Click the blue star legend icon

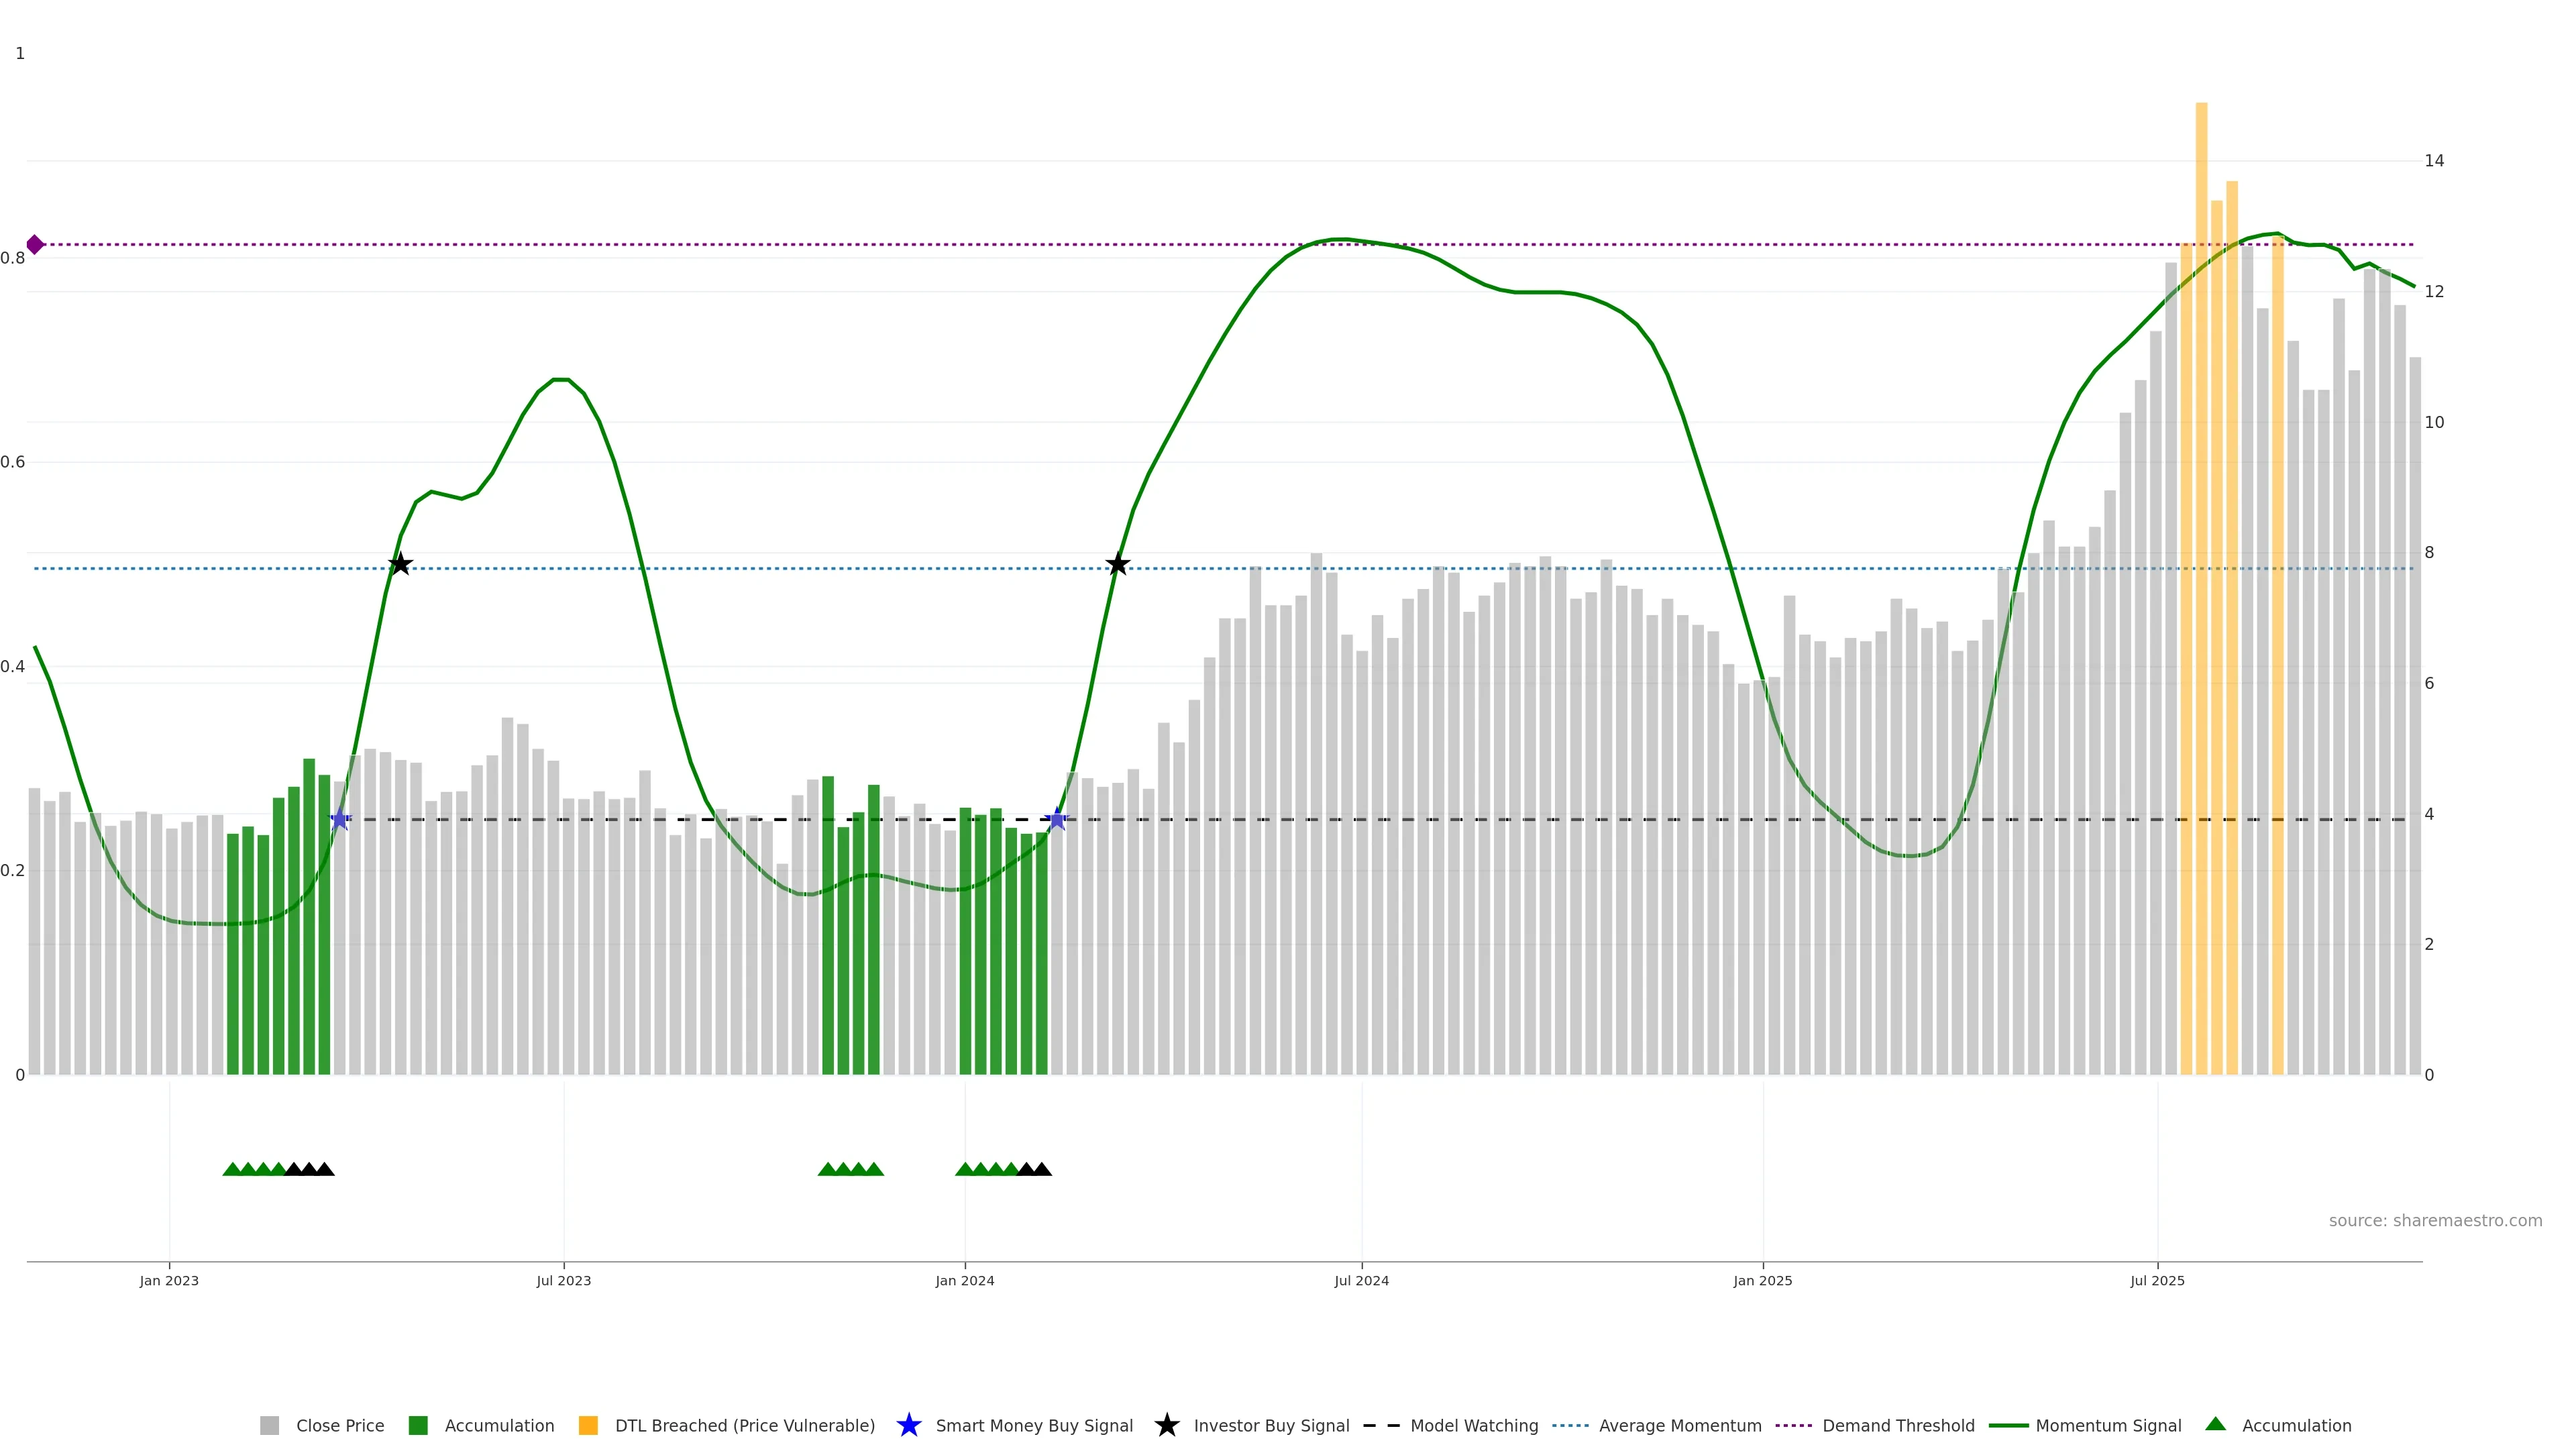908,1425
